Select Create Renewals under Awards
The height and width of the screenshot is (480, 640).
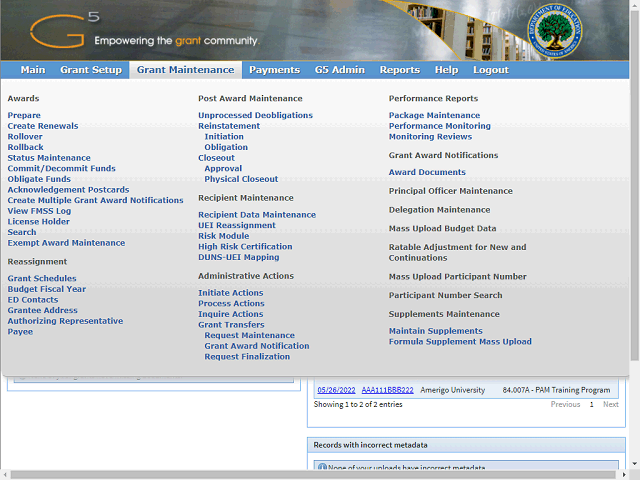point(42,126)
